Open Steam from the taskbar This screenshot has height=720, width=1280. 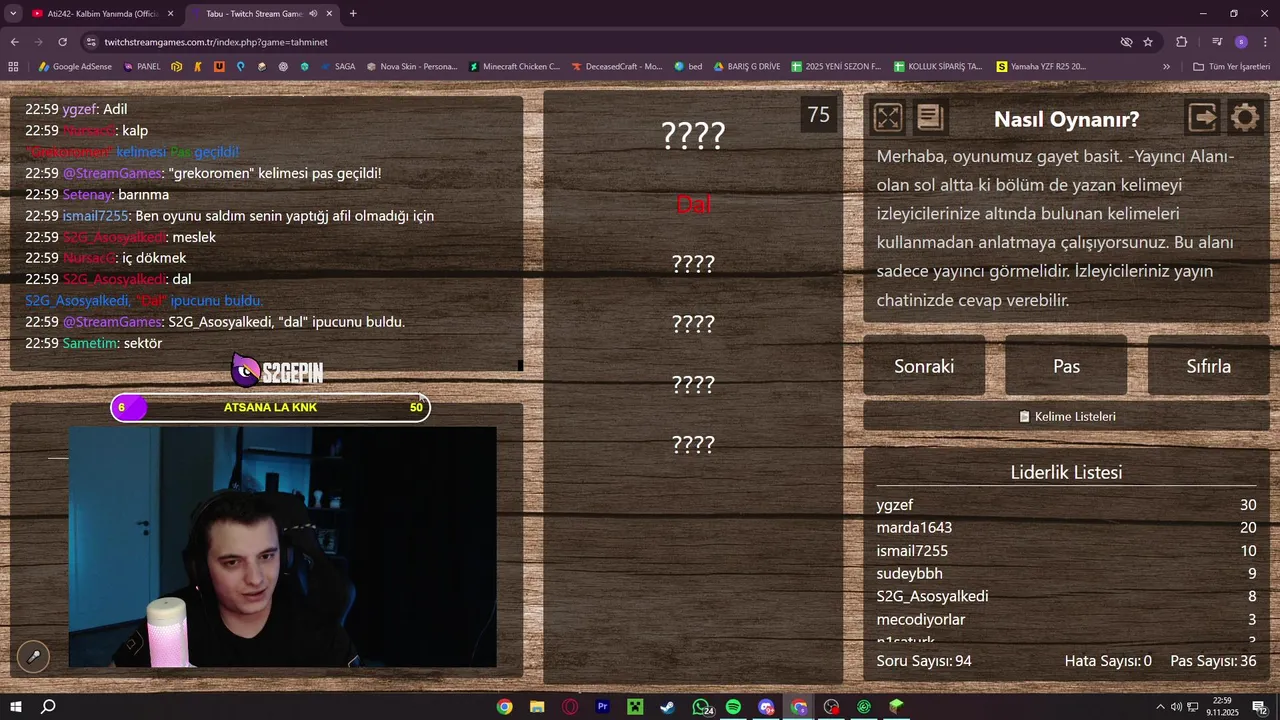[667, 707]
